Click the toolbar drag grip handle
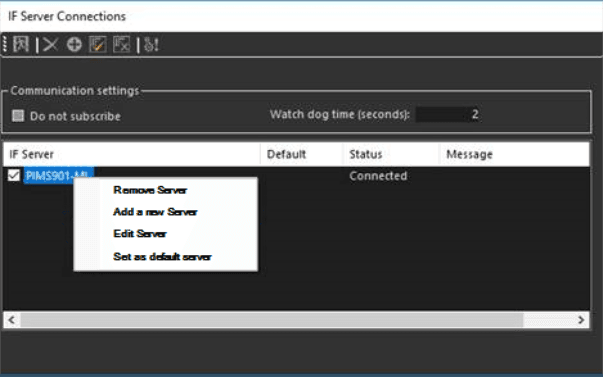Image resolution: width=603 pixels, height=377 pixels. (x=5, y=45)
